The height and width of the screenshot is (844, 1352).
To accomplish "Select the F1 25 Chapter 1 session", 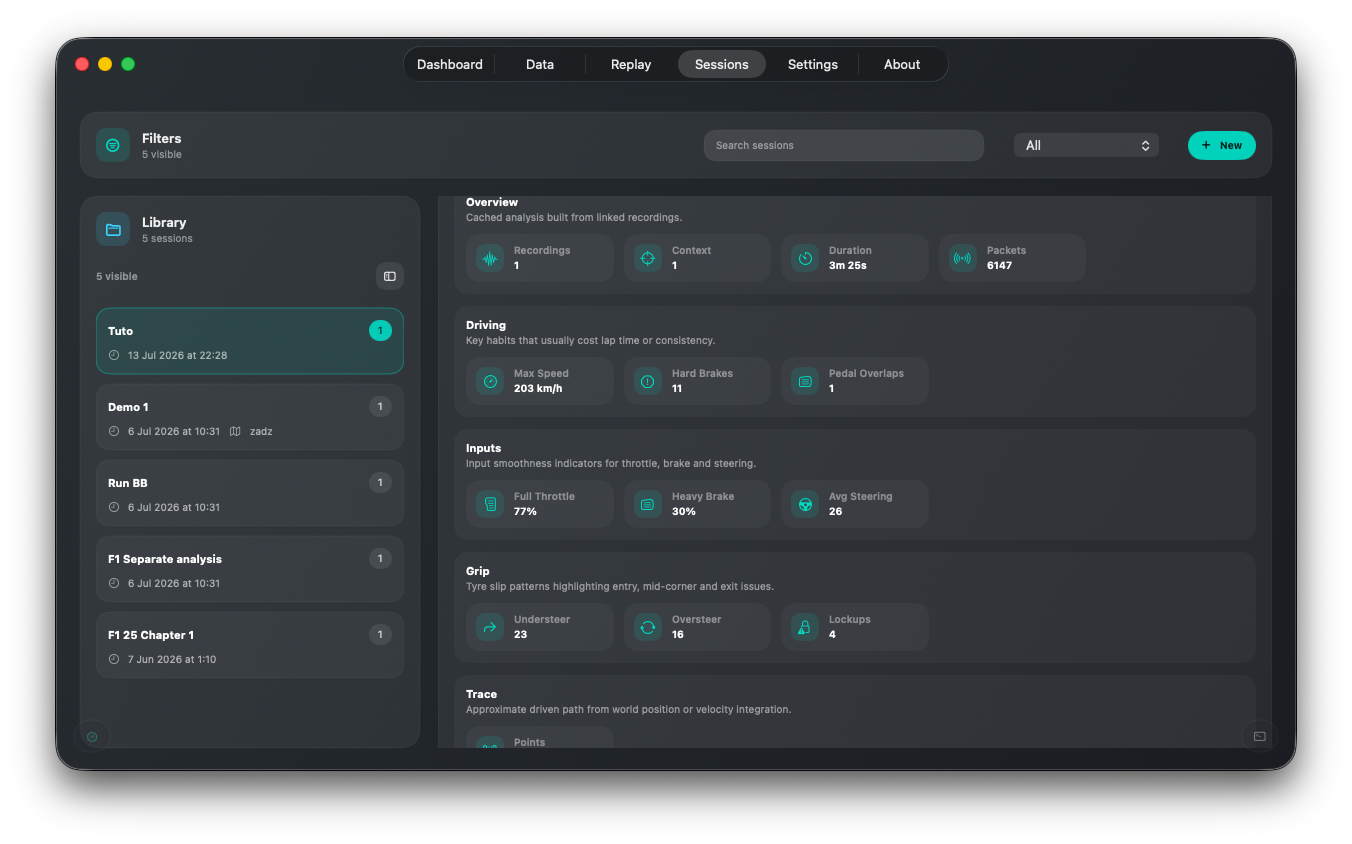I will point(250,645).
